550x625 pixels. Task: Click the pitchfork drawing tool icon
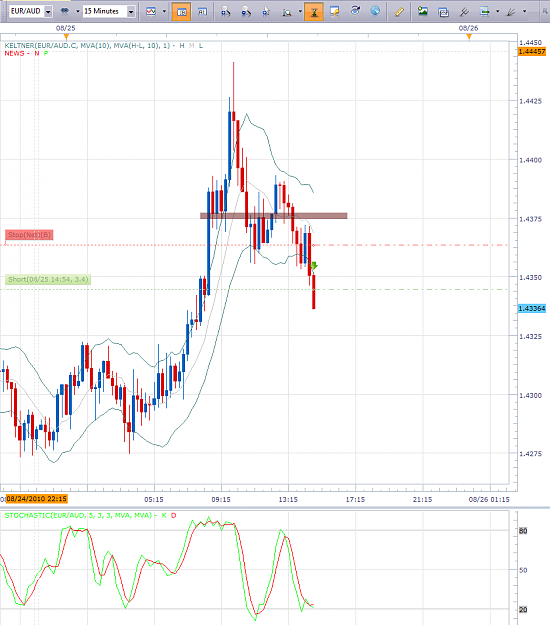[464, 12]
